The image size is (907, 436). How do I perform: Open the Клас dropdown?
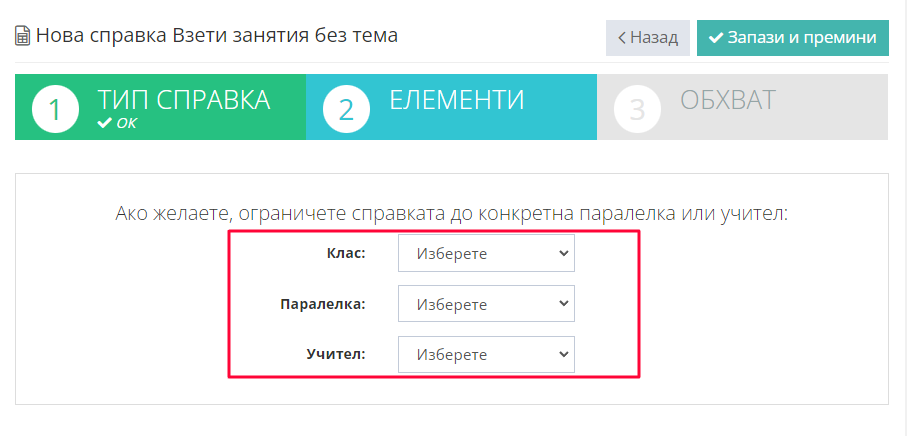pos(486,253)
